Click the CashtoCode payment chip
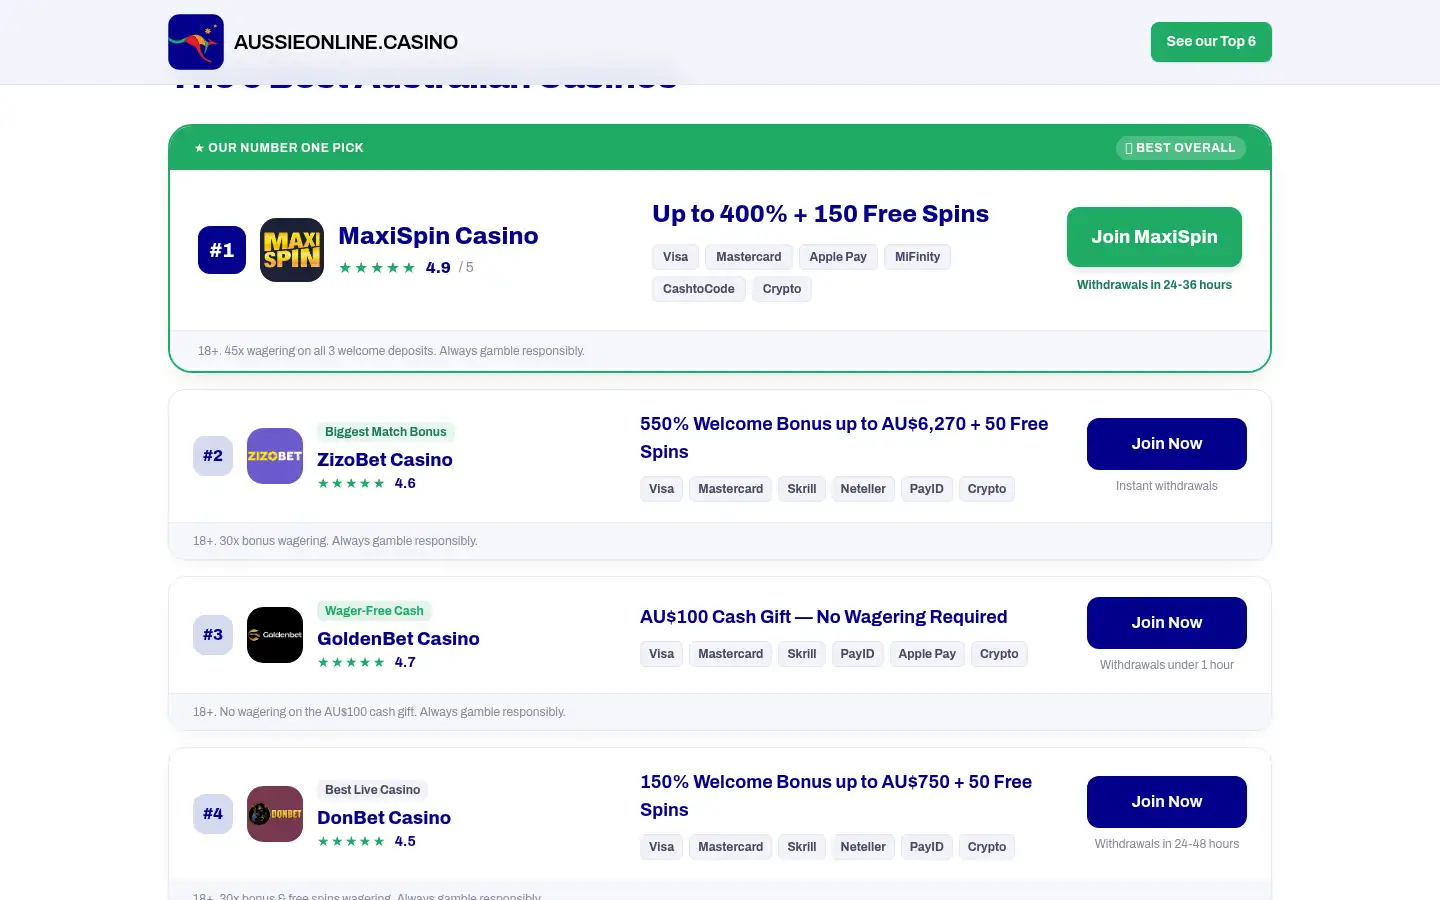 point(699,289)
